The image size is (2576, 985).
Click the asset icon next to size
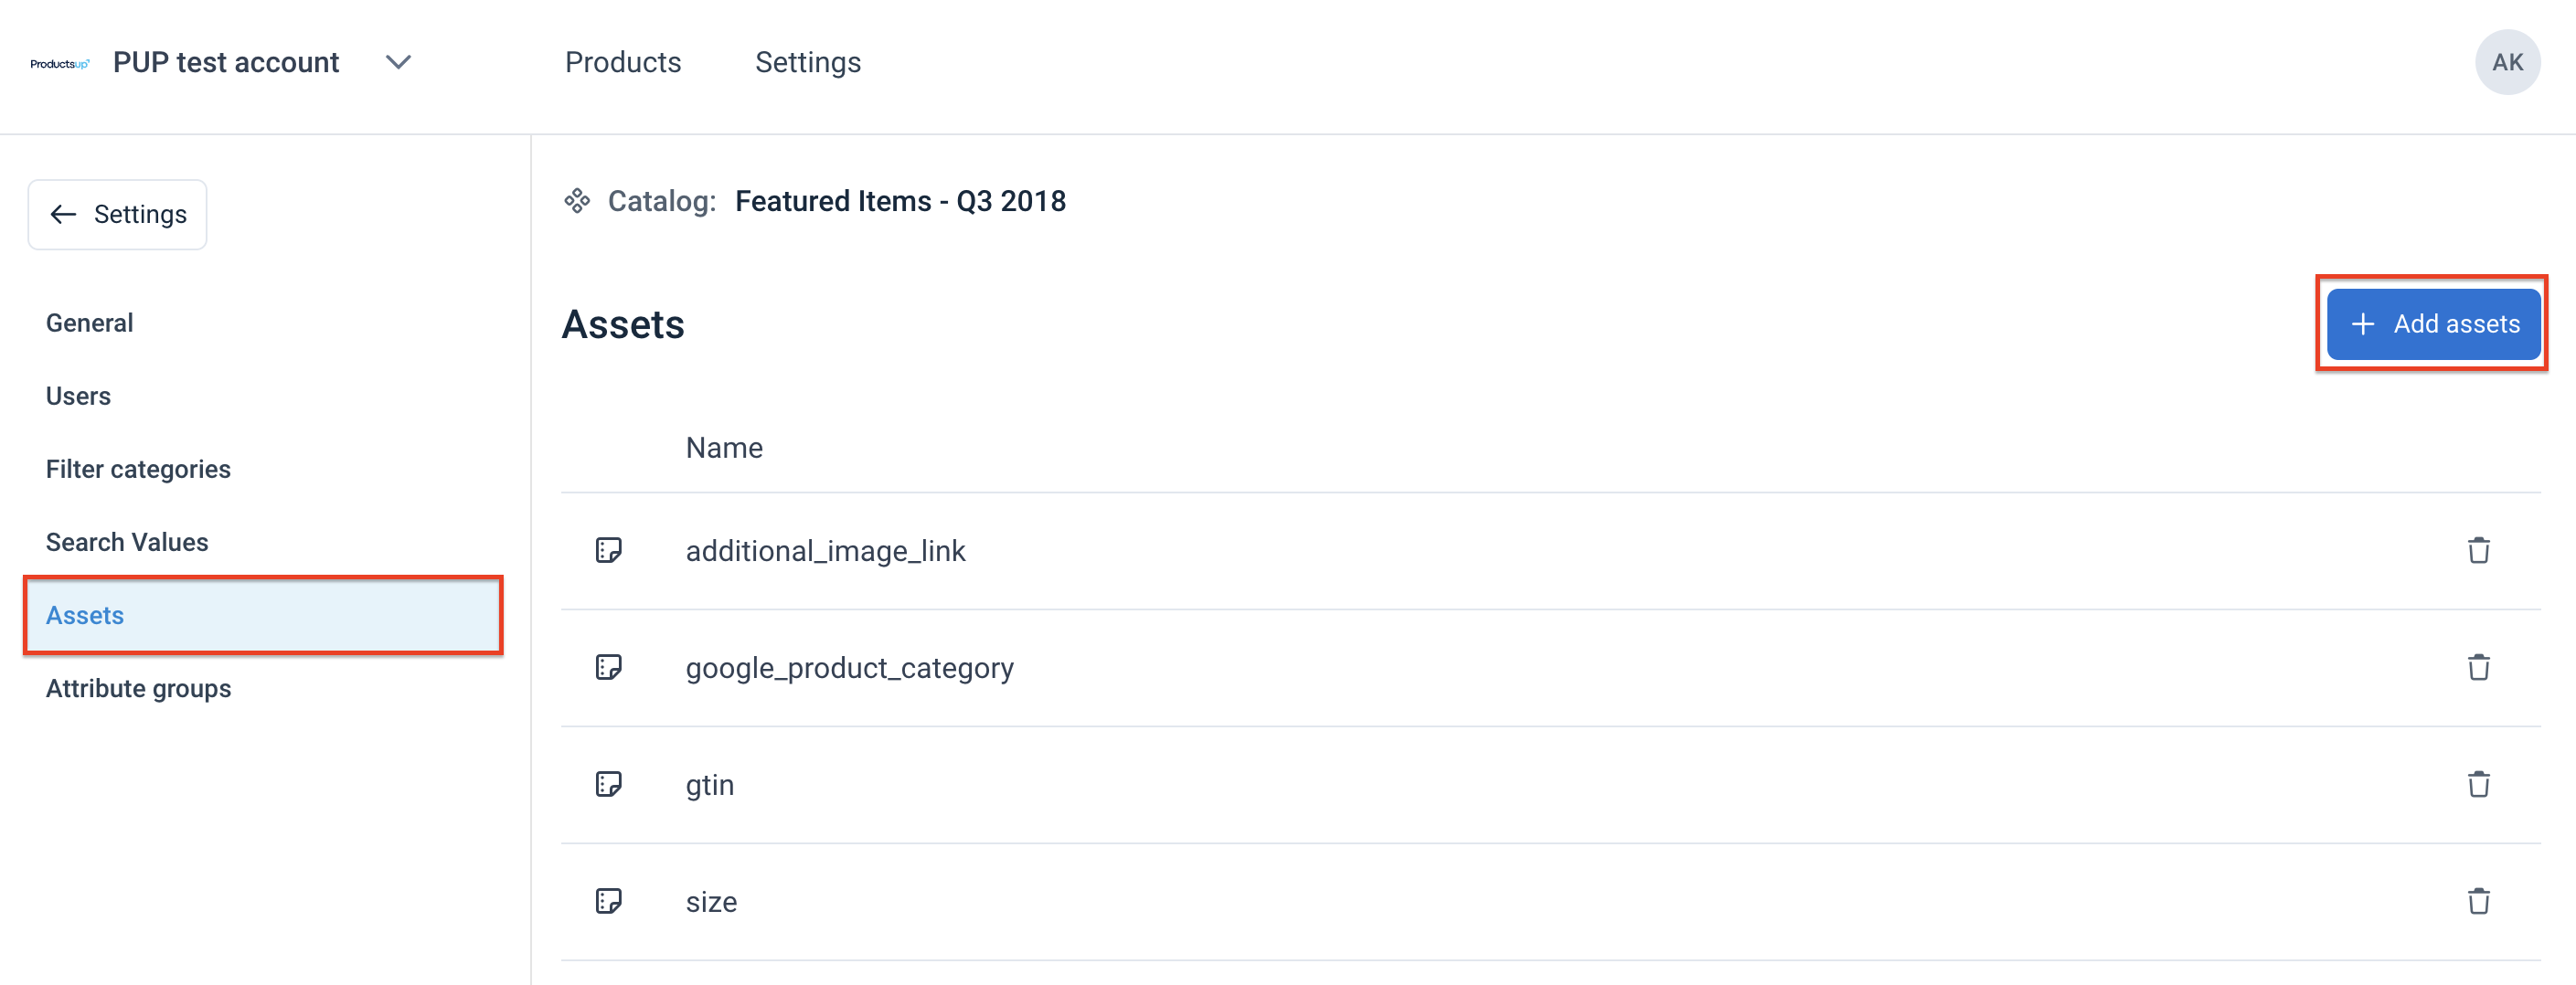609,901
